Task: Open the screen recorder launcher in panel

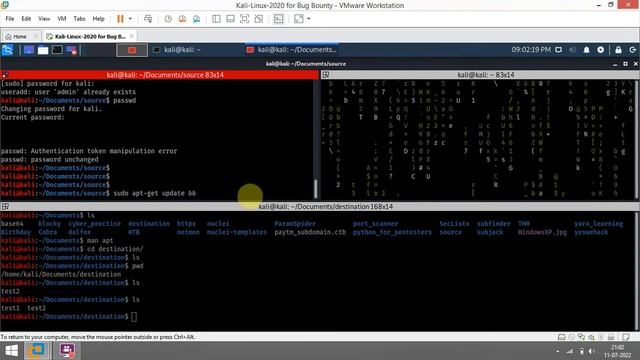Action: click(71, 50)
